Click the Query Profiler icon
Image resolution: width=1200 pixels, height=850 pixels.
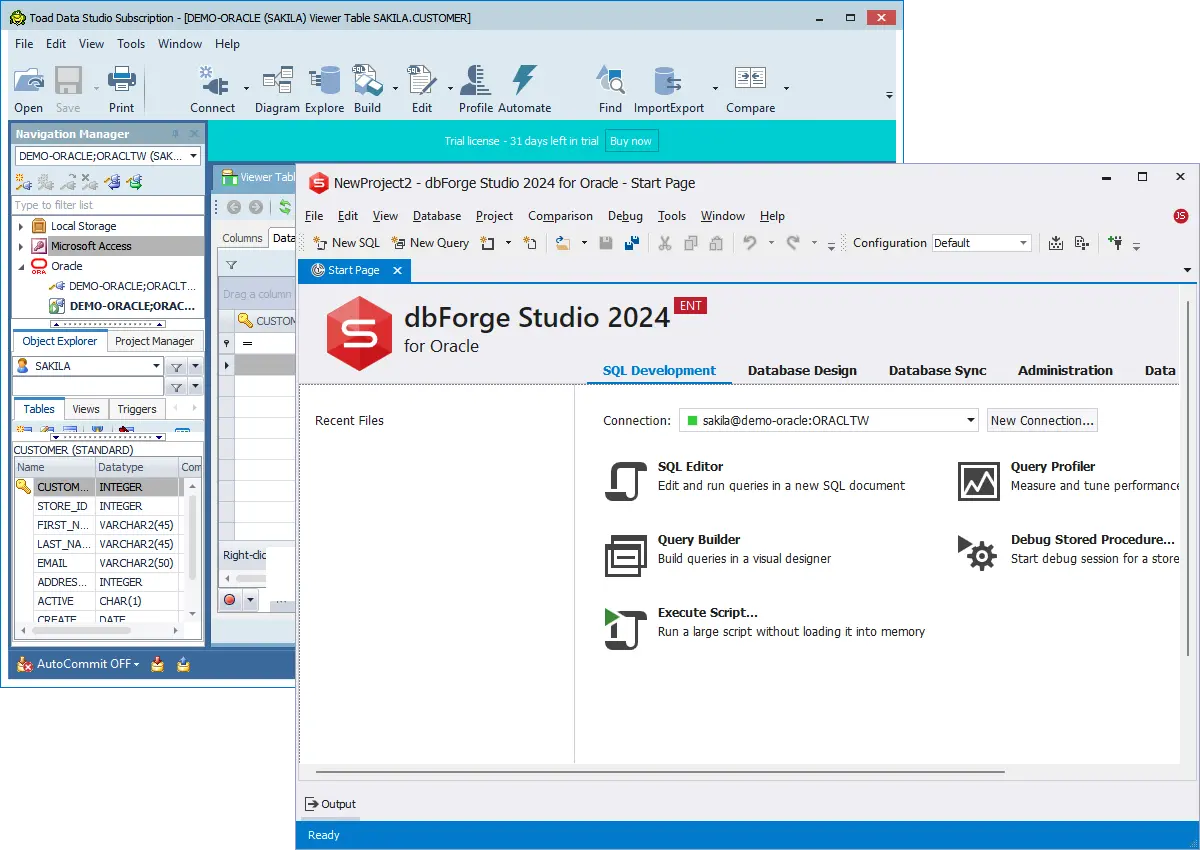pos(978,481)
